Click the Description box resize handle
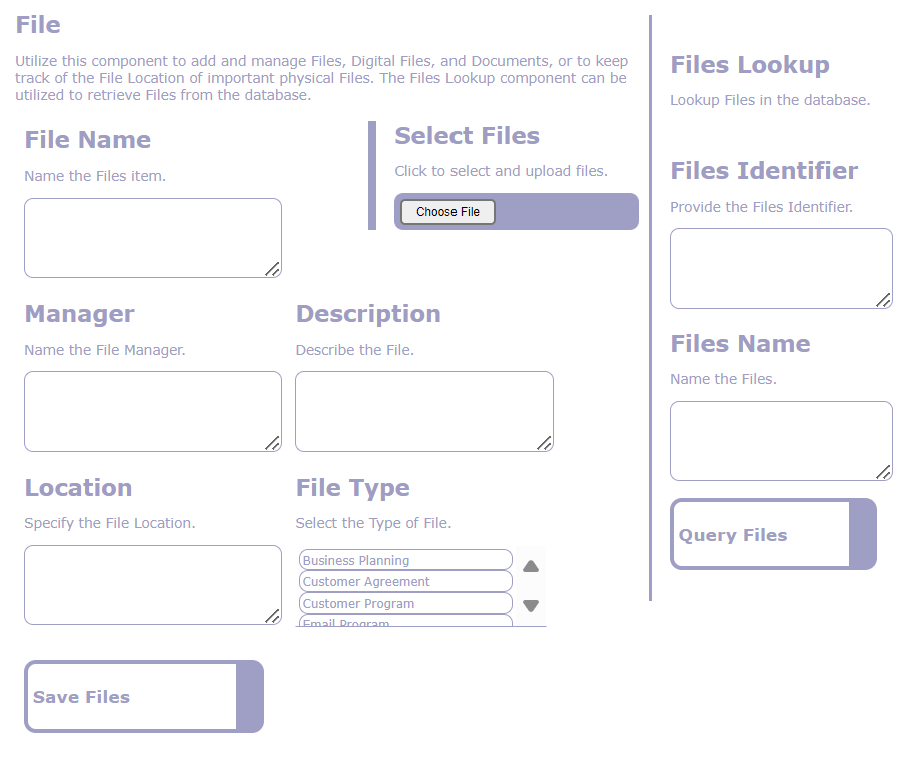 coord(544,442)
